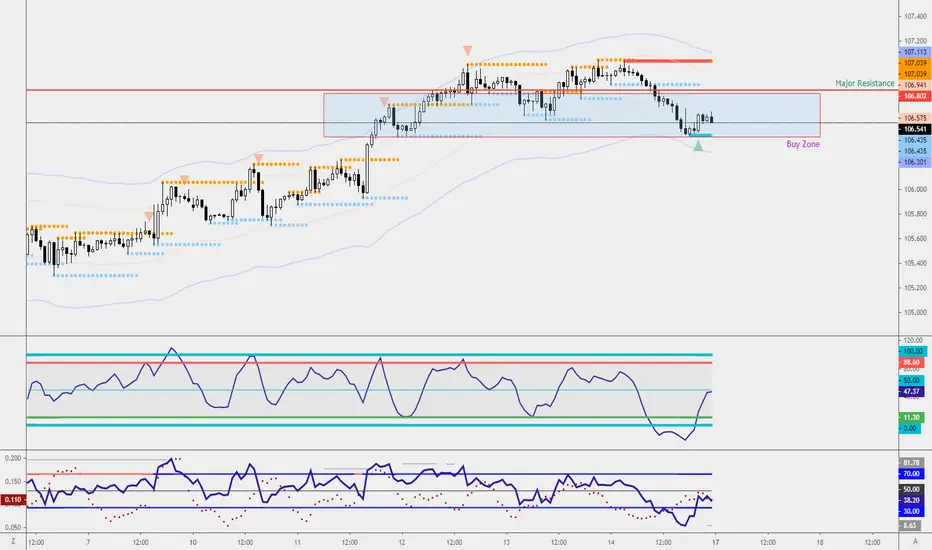Click the 106.000 price axis value
932x550 pixels.
pos(915,189)
